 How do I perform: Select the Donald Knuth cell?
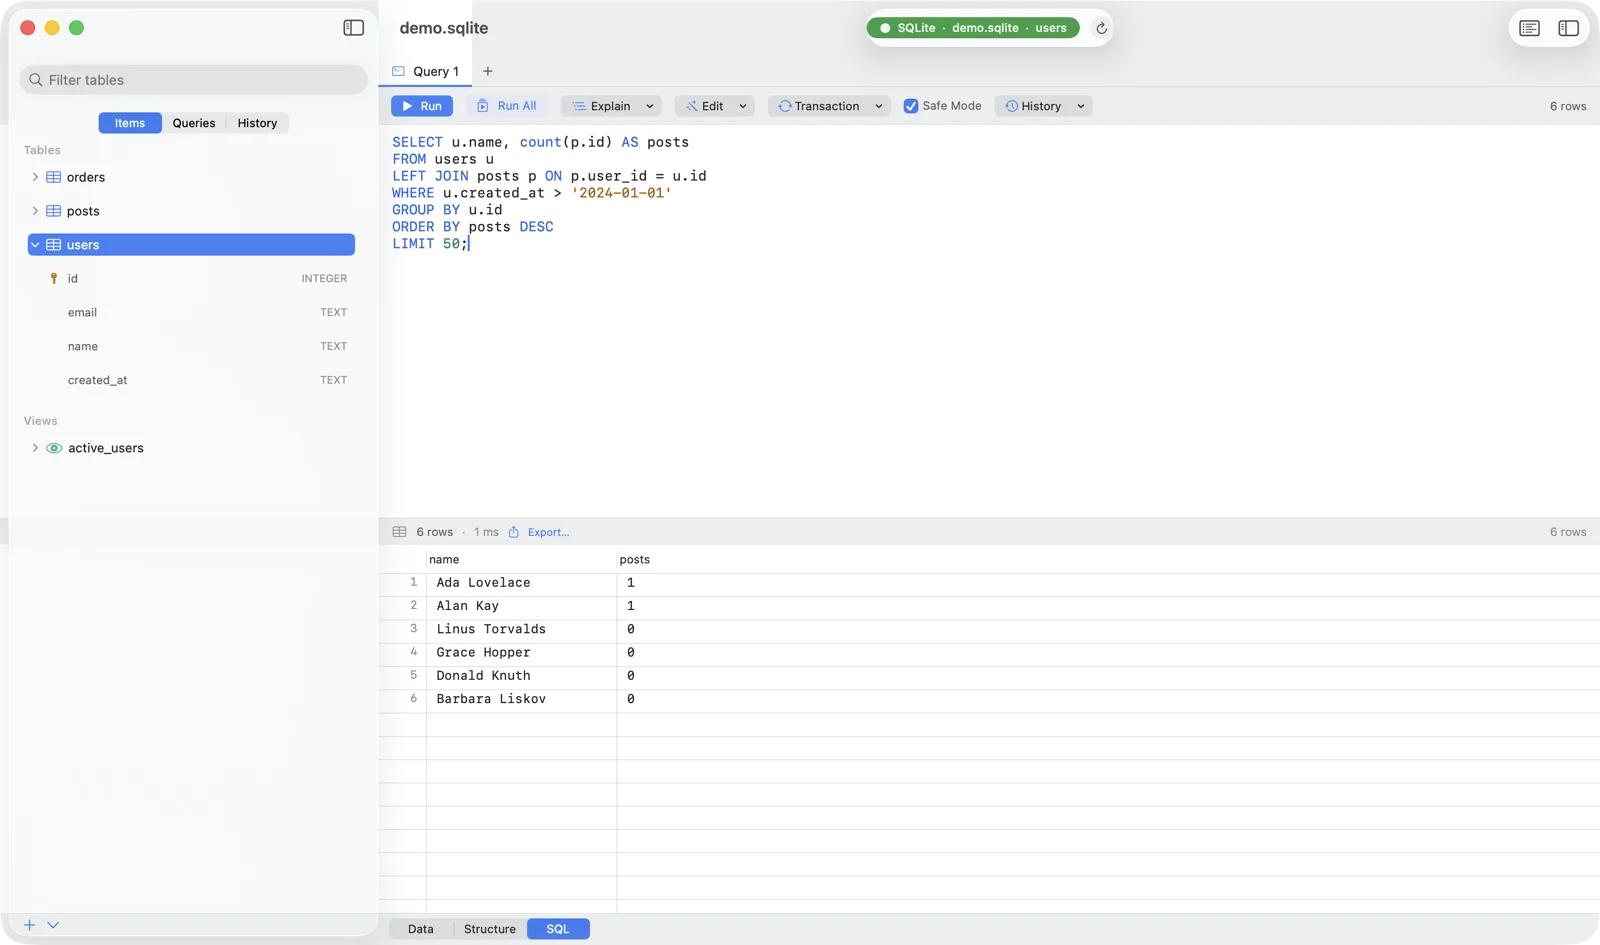(x=521, y=676)
